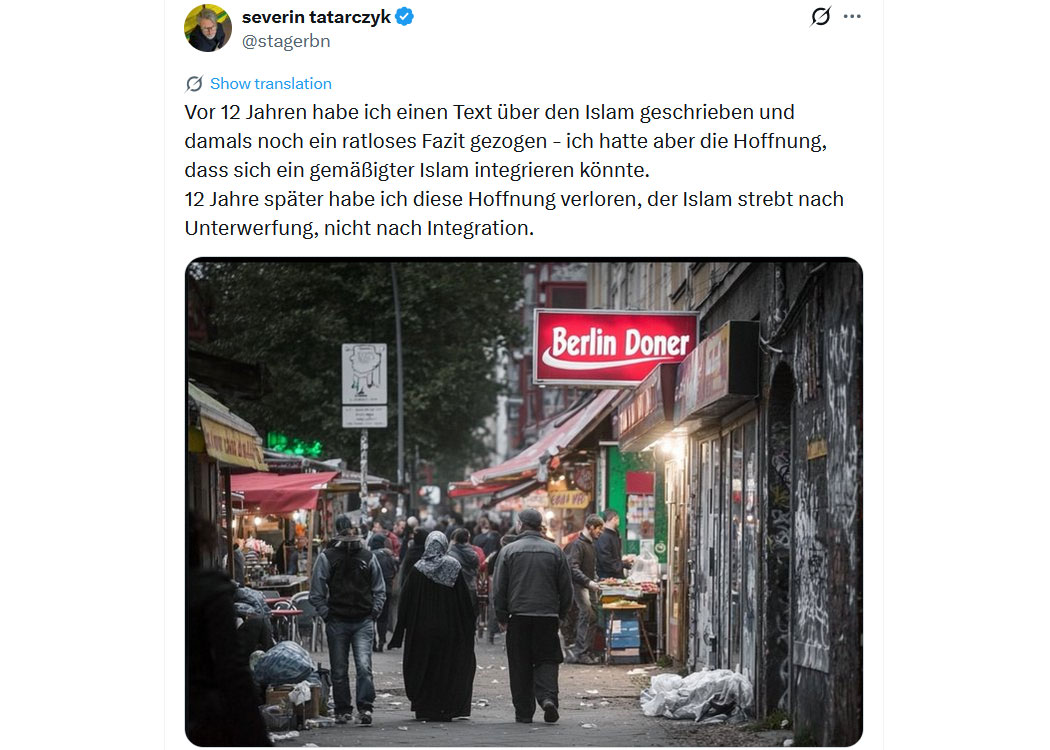Open the Grok explain-post icon
This screenshot has height=750, width=1050.
tap(820, 16)
